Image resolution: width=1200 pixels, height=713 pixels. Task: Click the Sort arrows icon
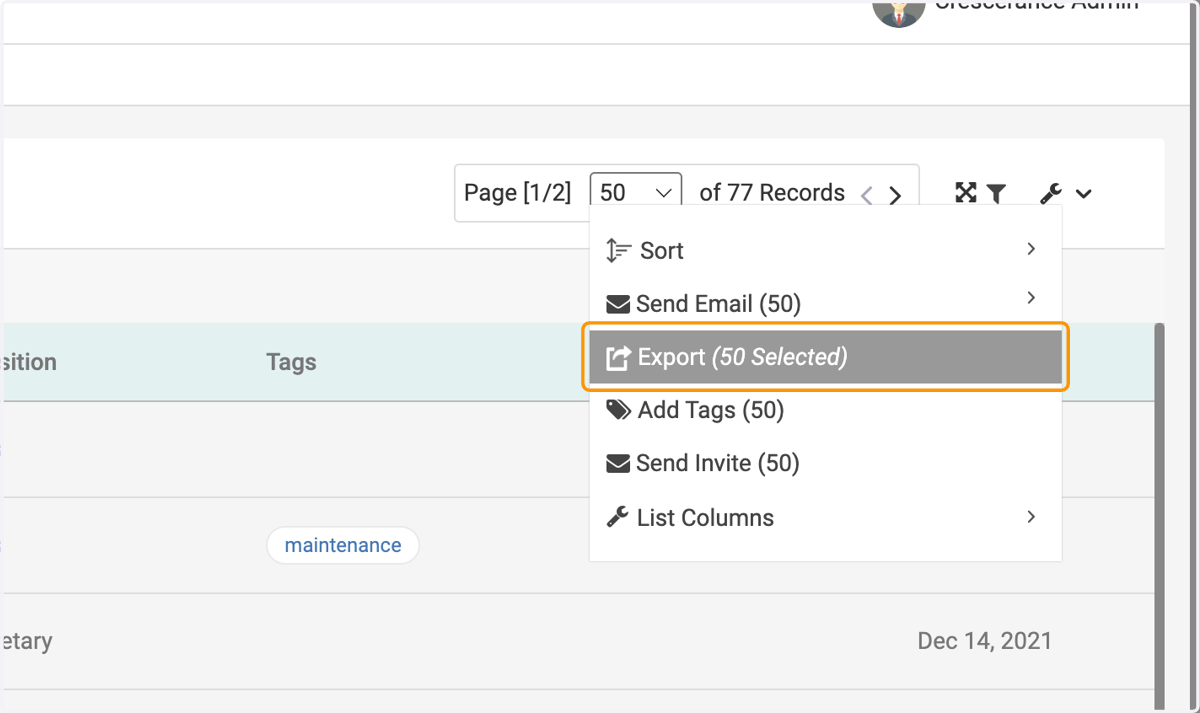[618, 250]
